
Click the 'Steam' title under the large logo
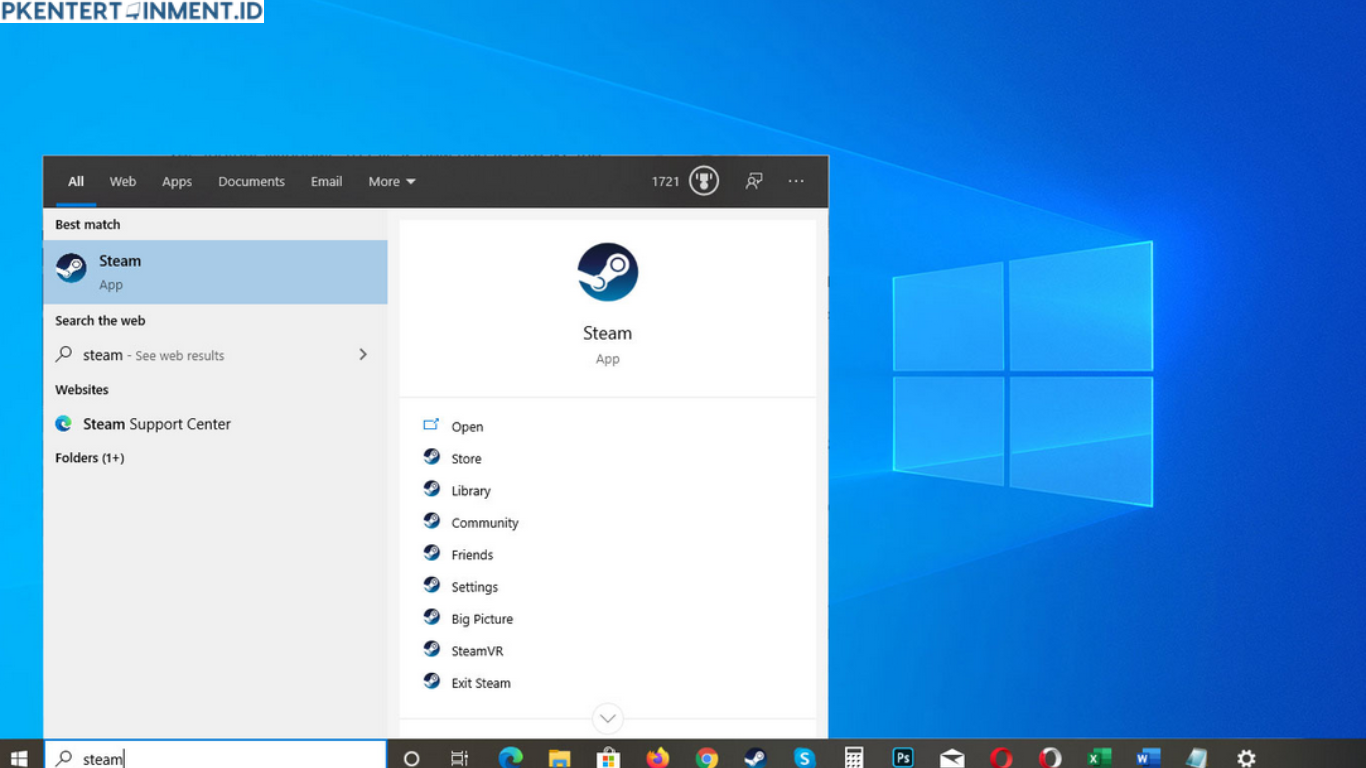pos(607,333)
